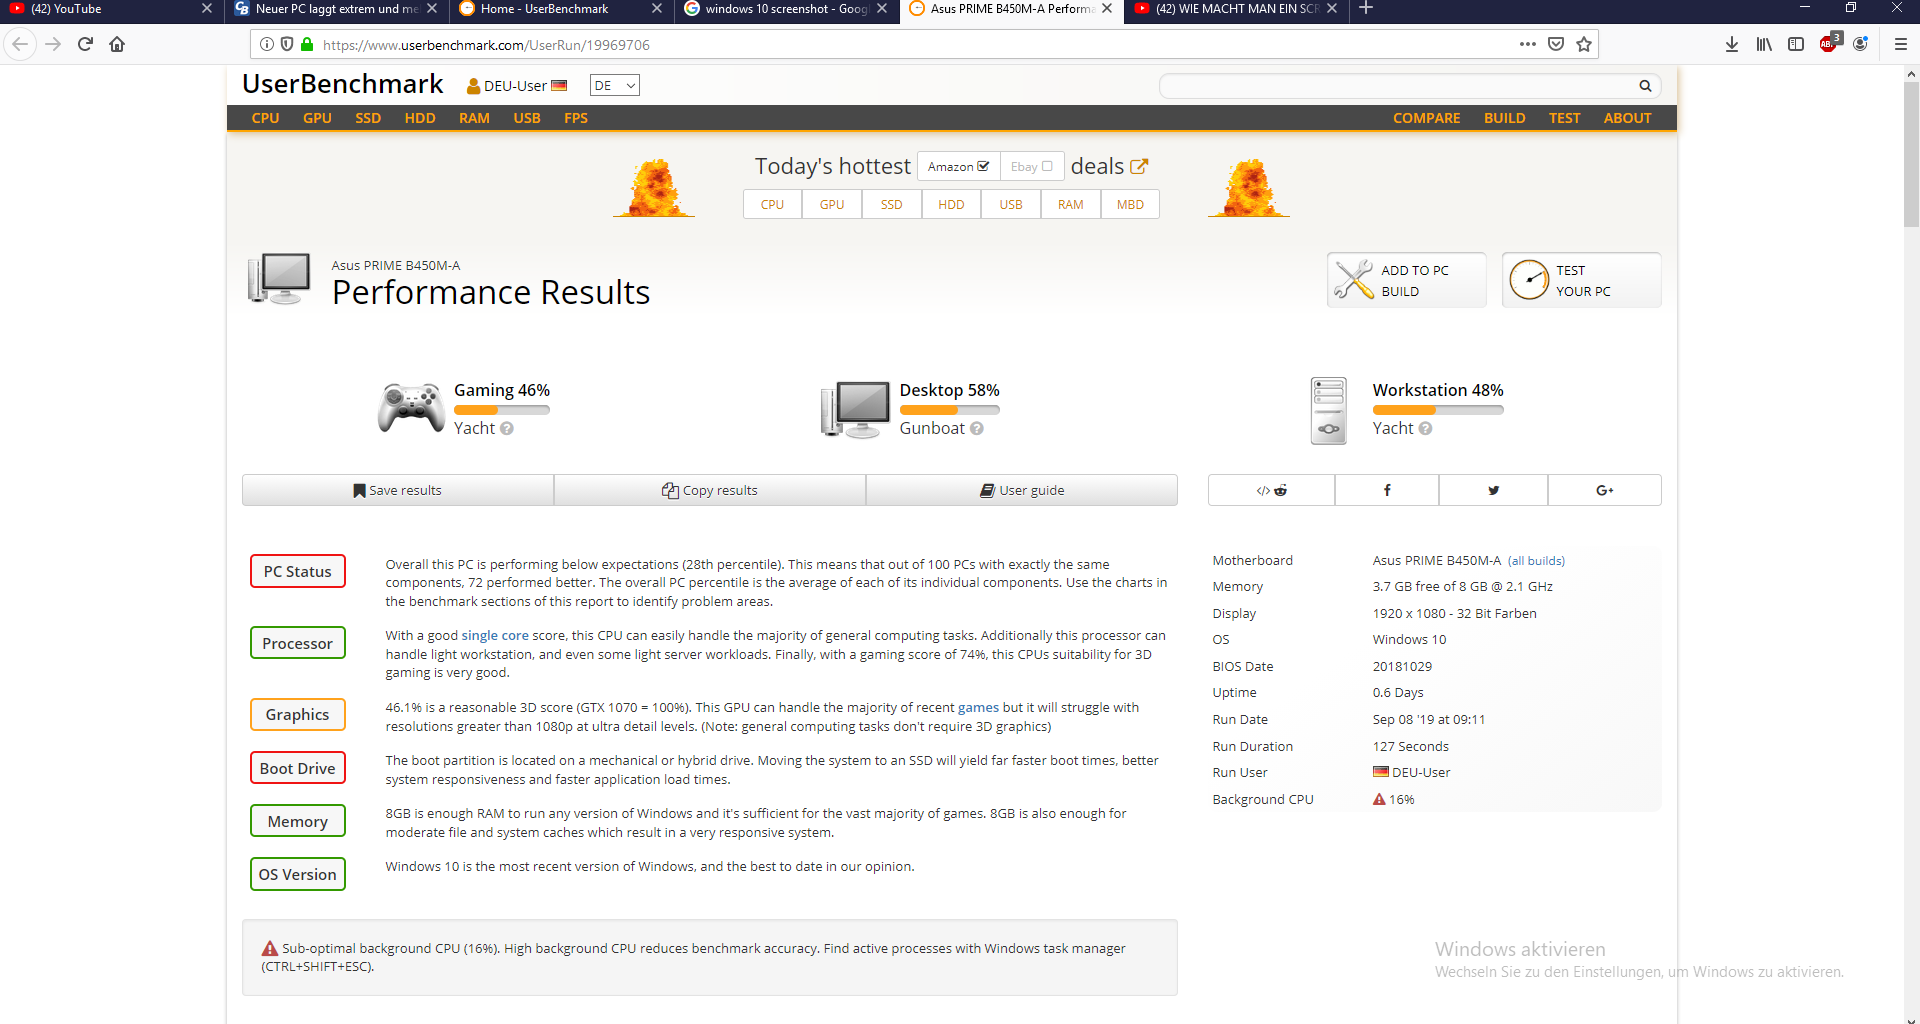Click the DEU-User profile link
This screenshot has height=1024, width=1920.
pos(516,86)
